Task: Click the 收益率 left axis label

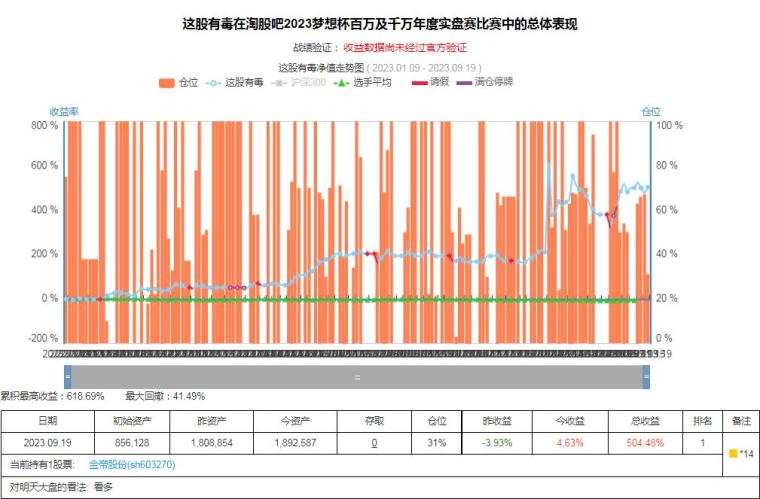Action: (63, 111)
